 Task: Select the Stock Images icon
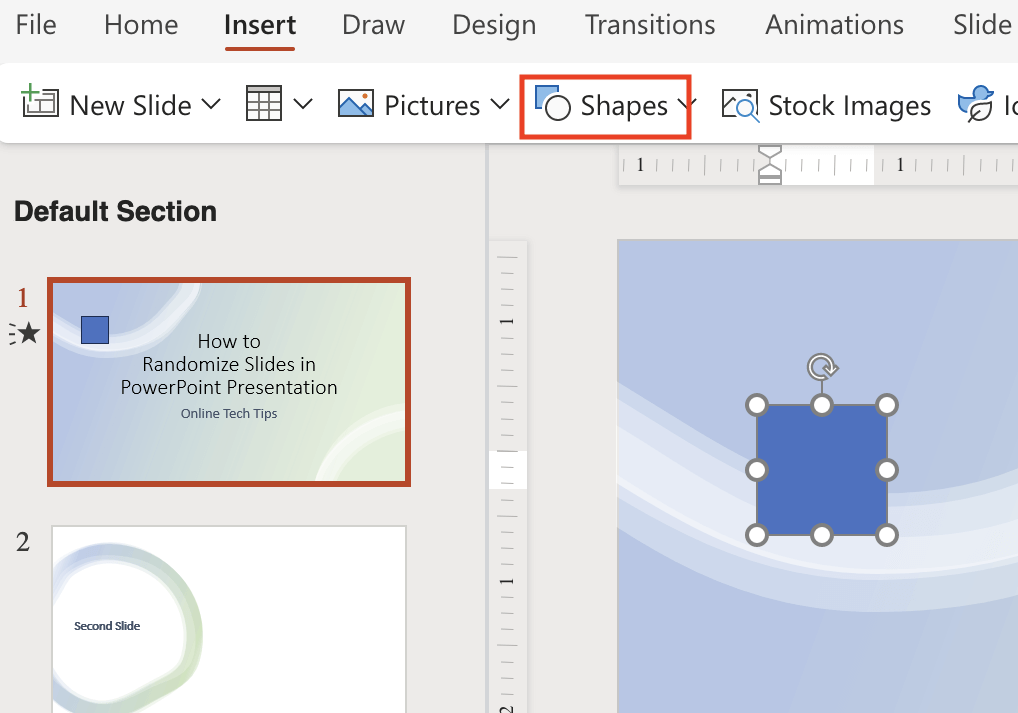tap(740, 104)
